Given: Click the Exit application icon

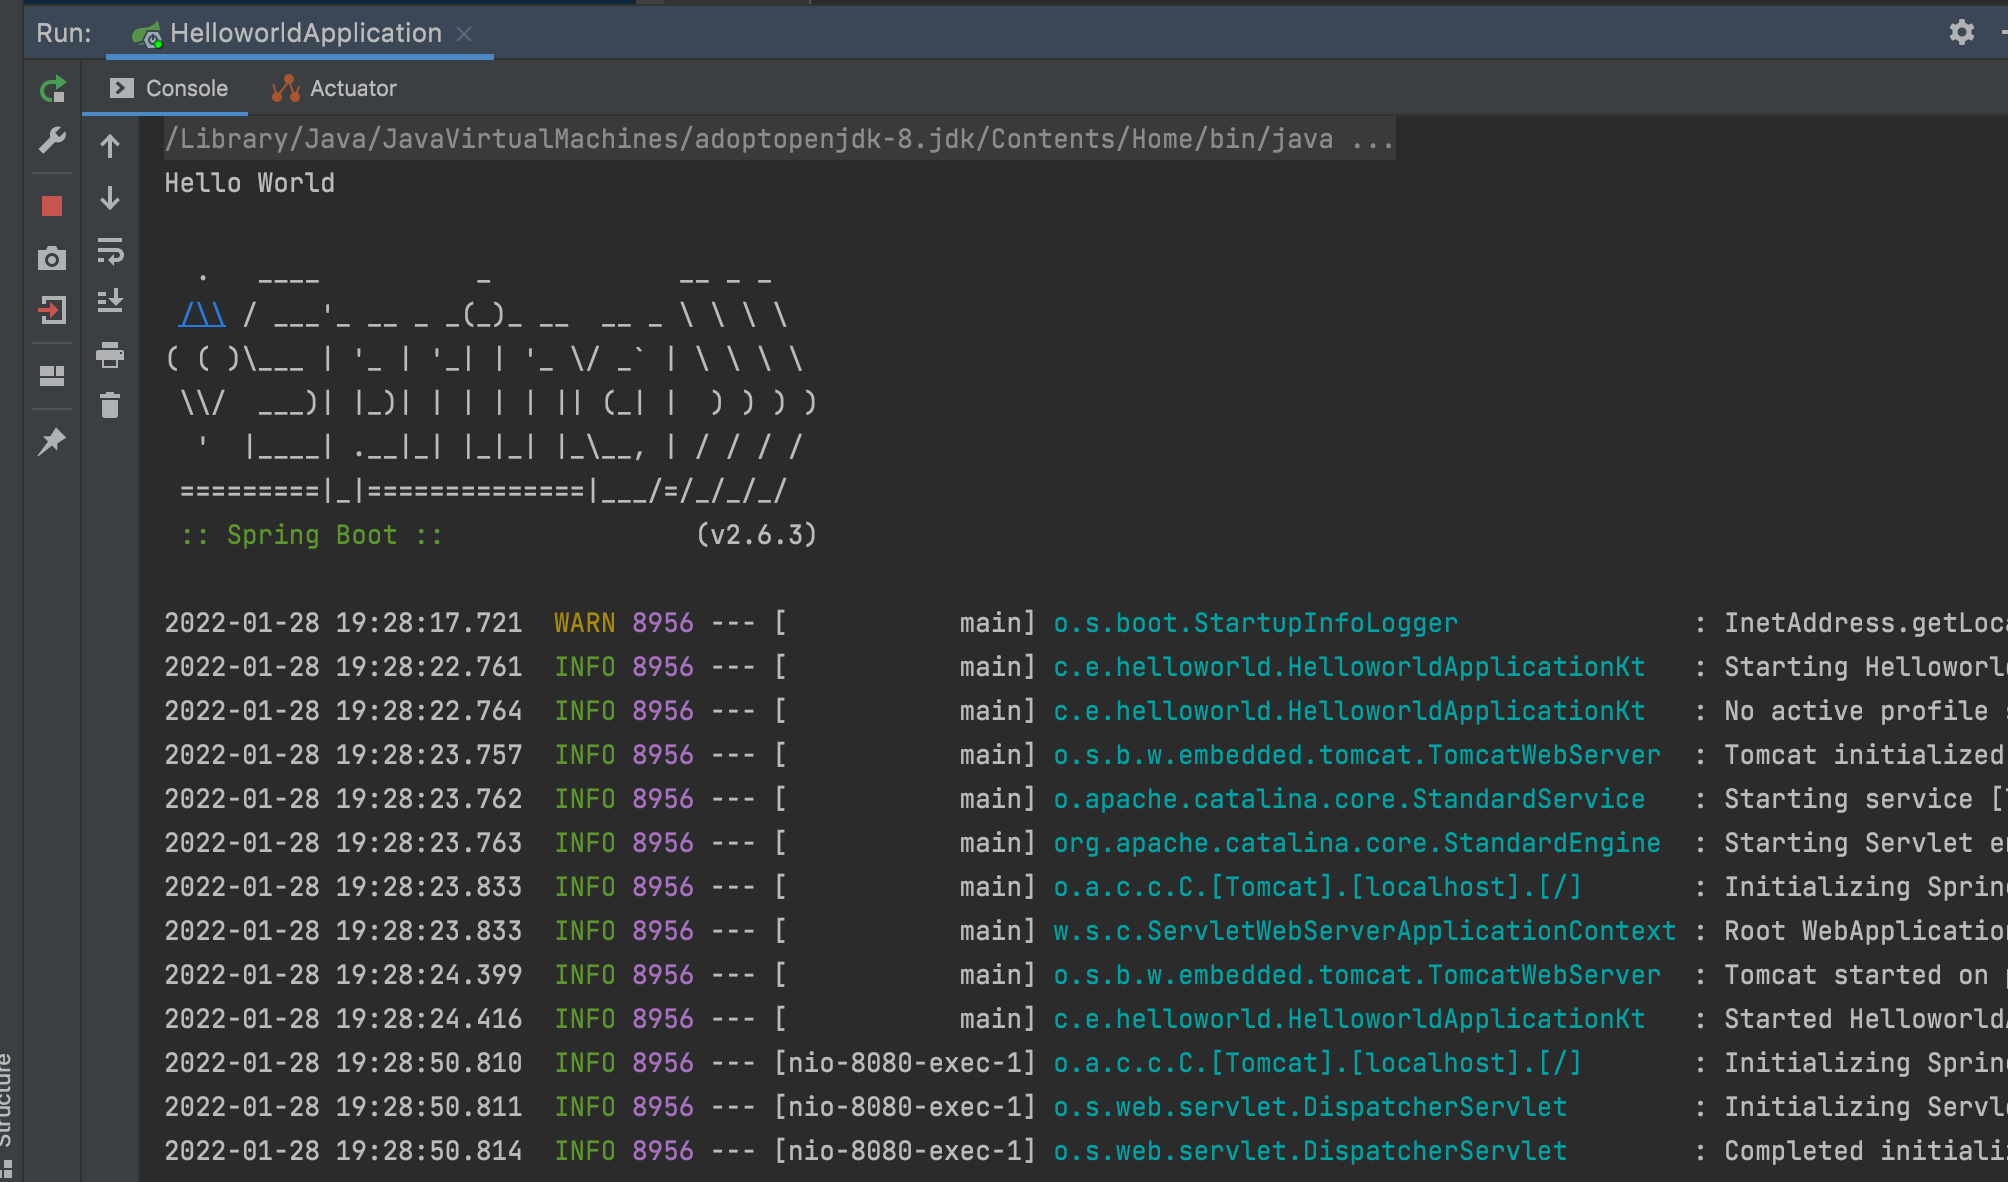Looking at the screenshot, I should pos(52,311).
